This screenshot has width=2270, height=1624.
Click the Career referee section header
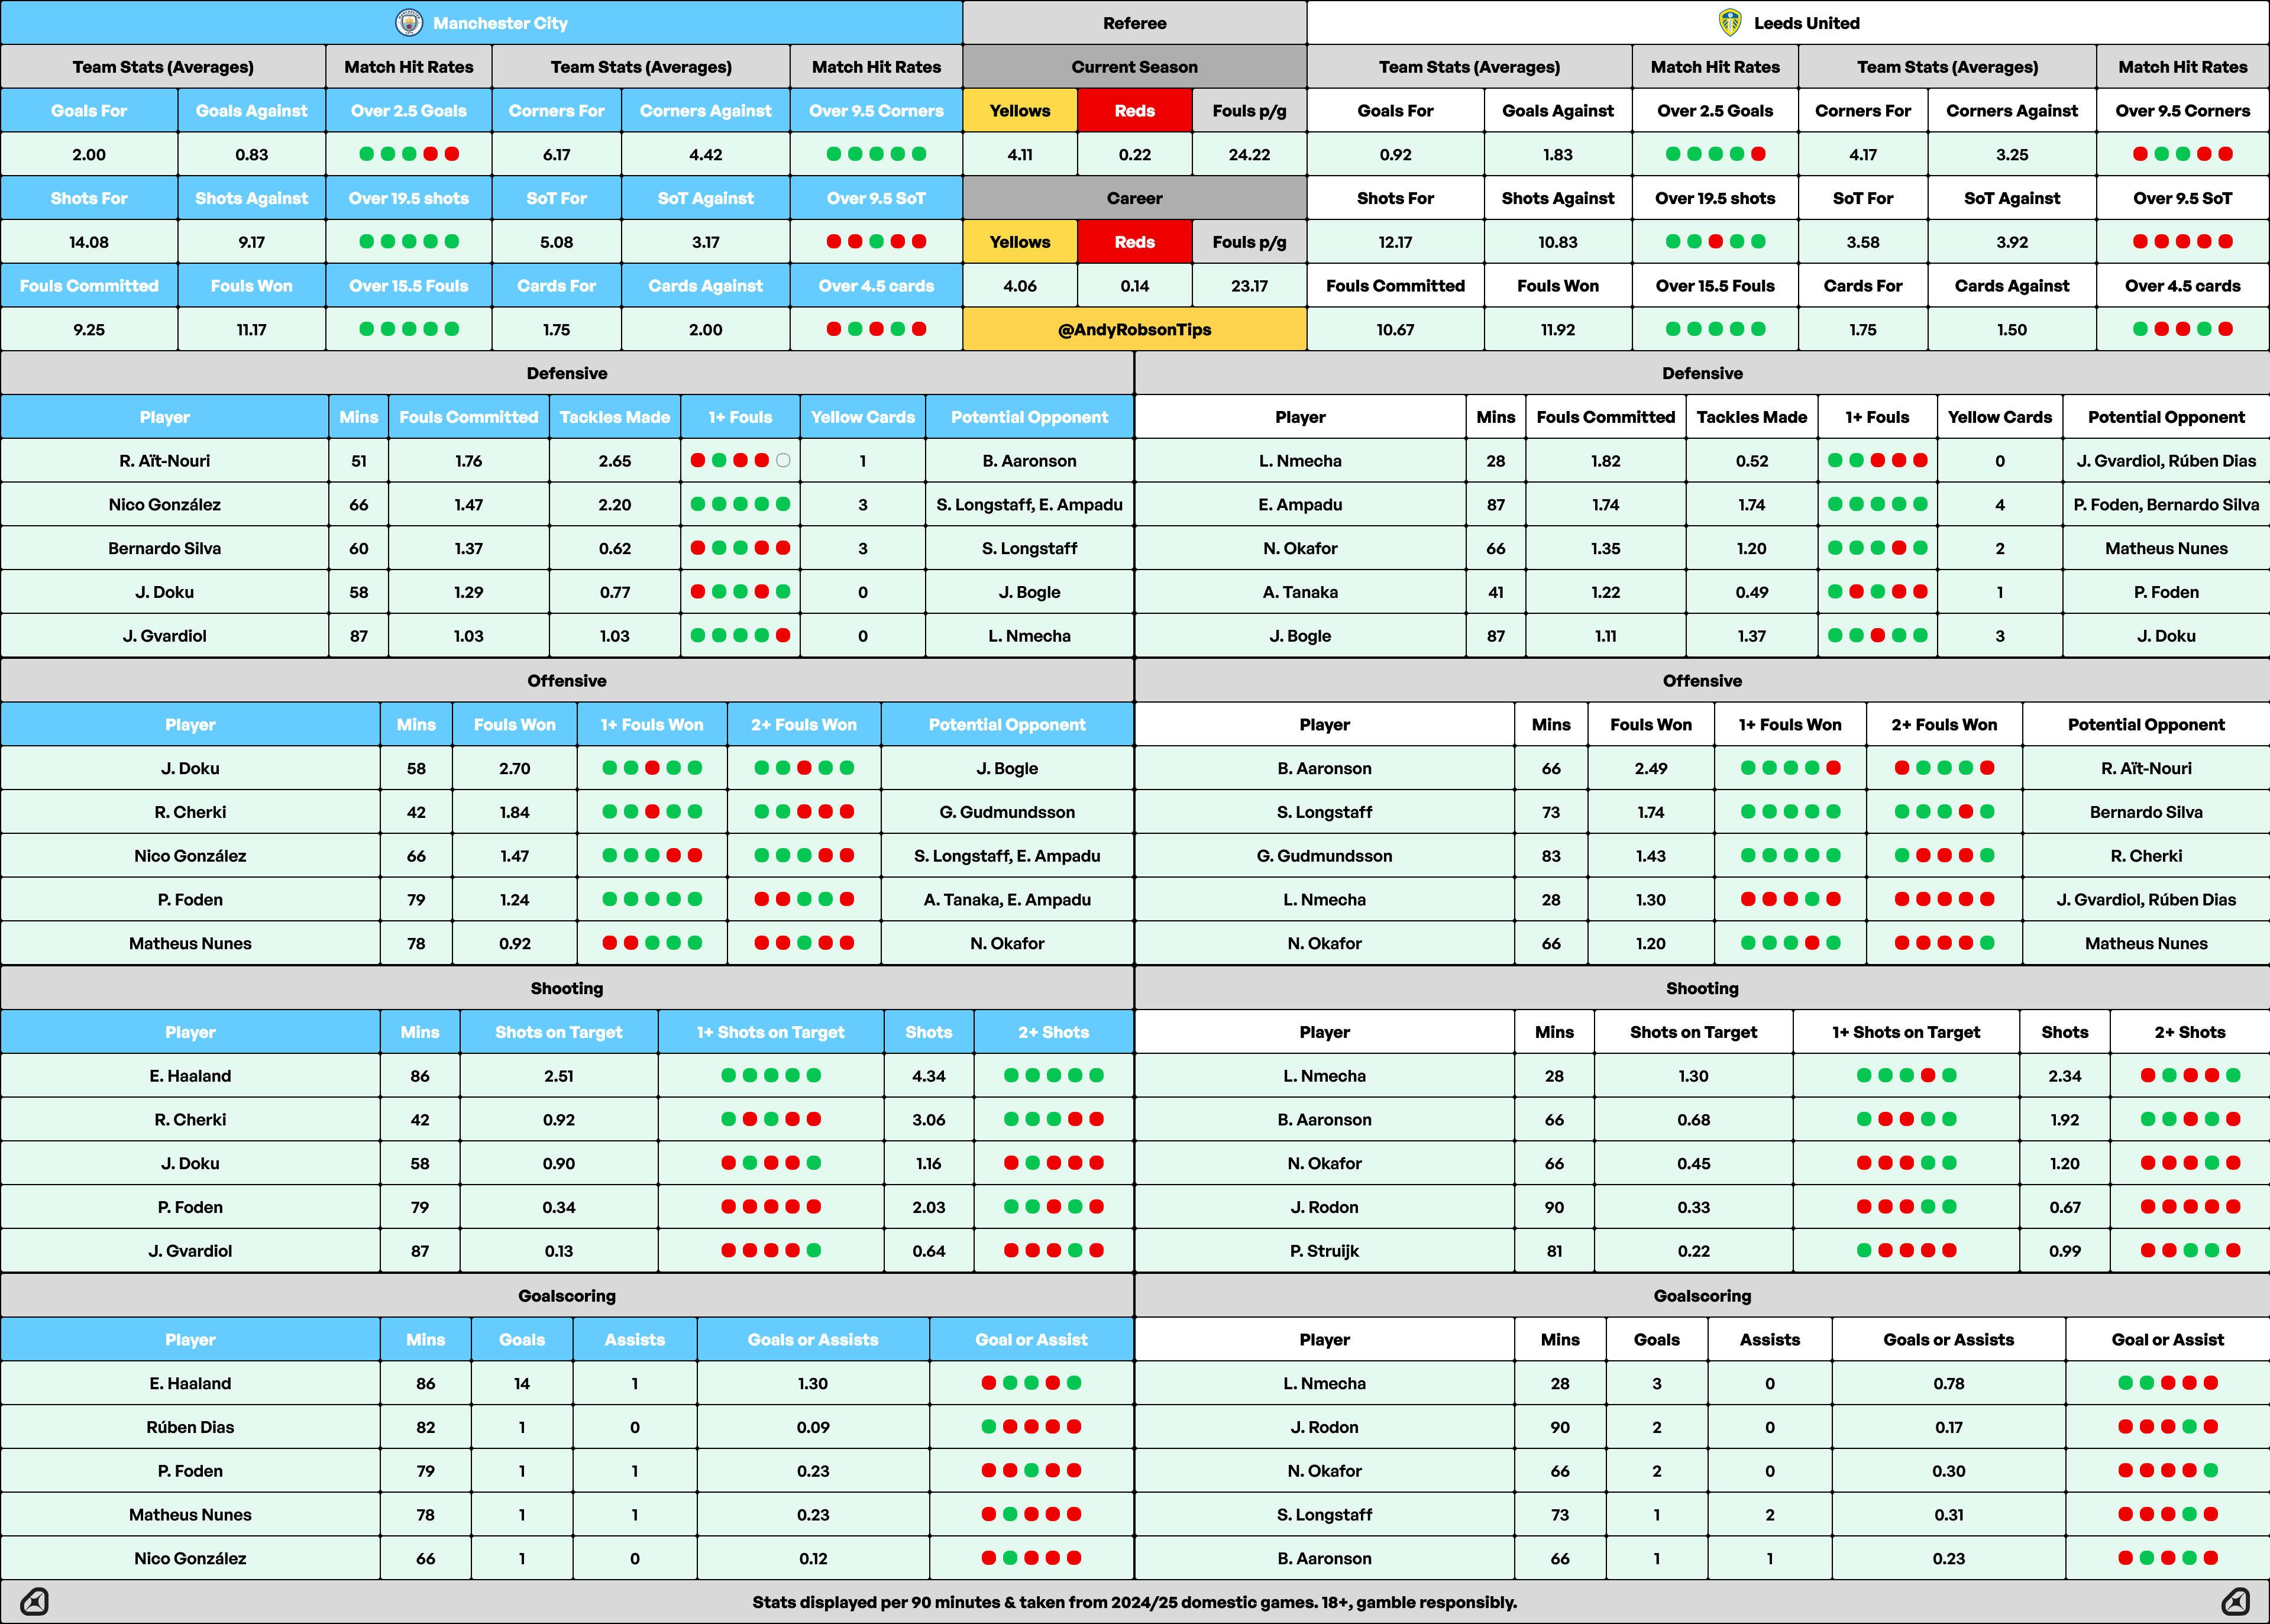(x=1134, y=198)
